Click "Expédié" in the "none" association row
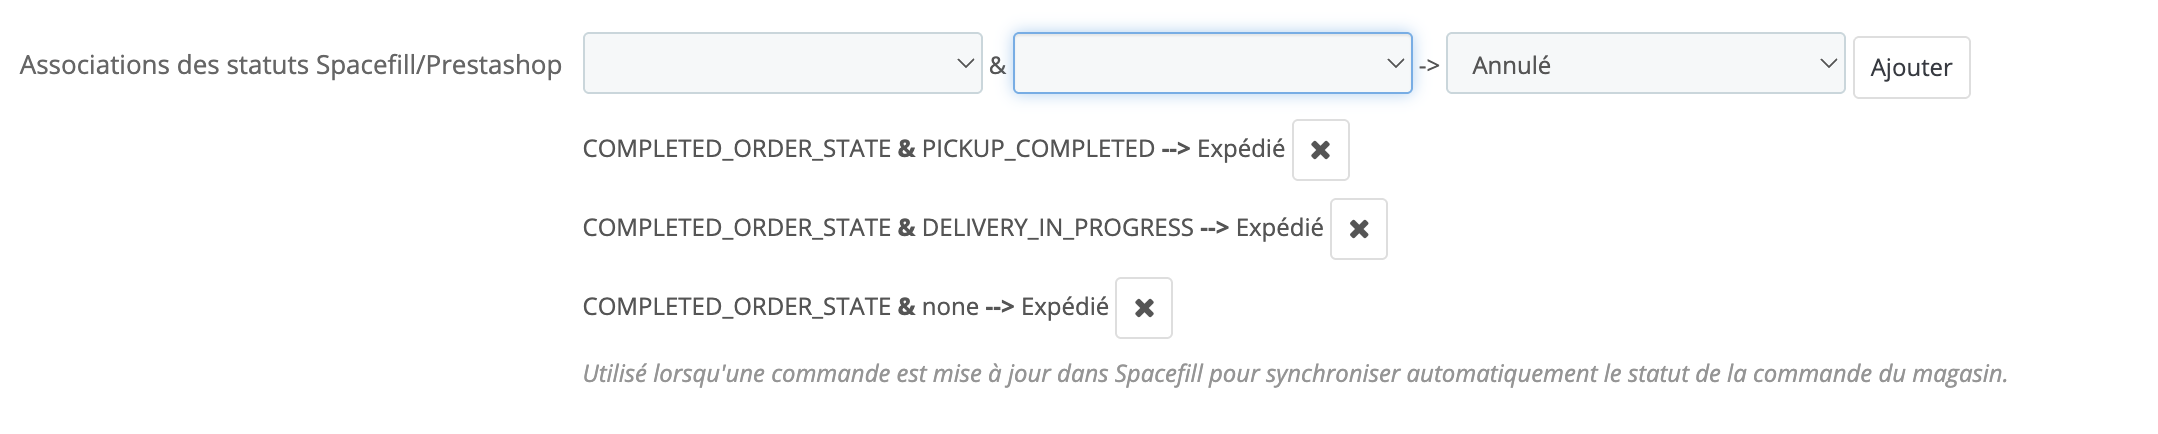This screenshot has height=434, width=2158. [1064, 307]
